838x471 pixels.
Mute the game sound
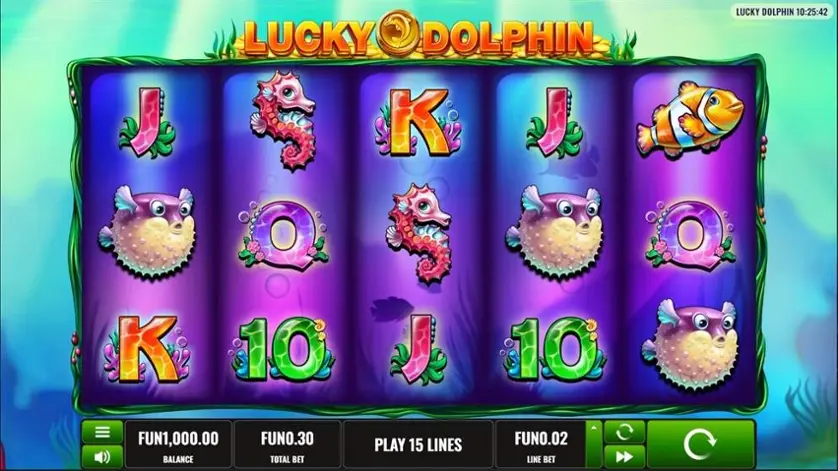click(x=102, y=457)
